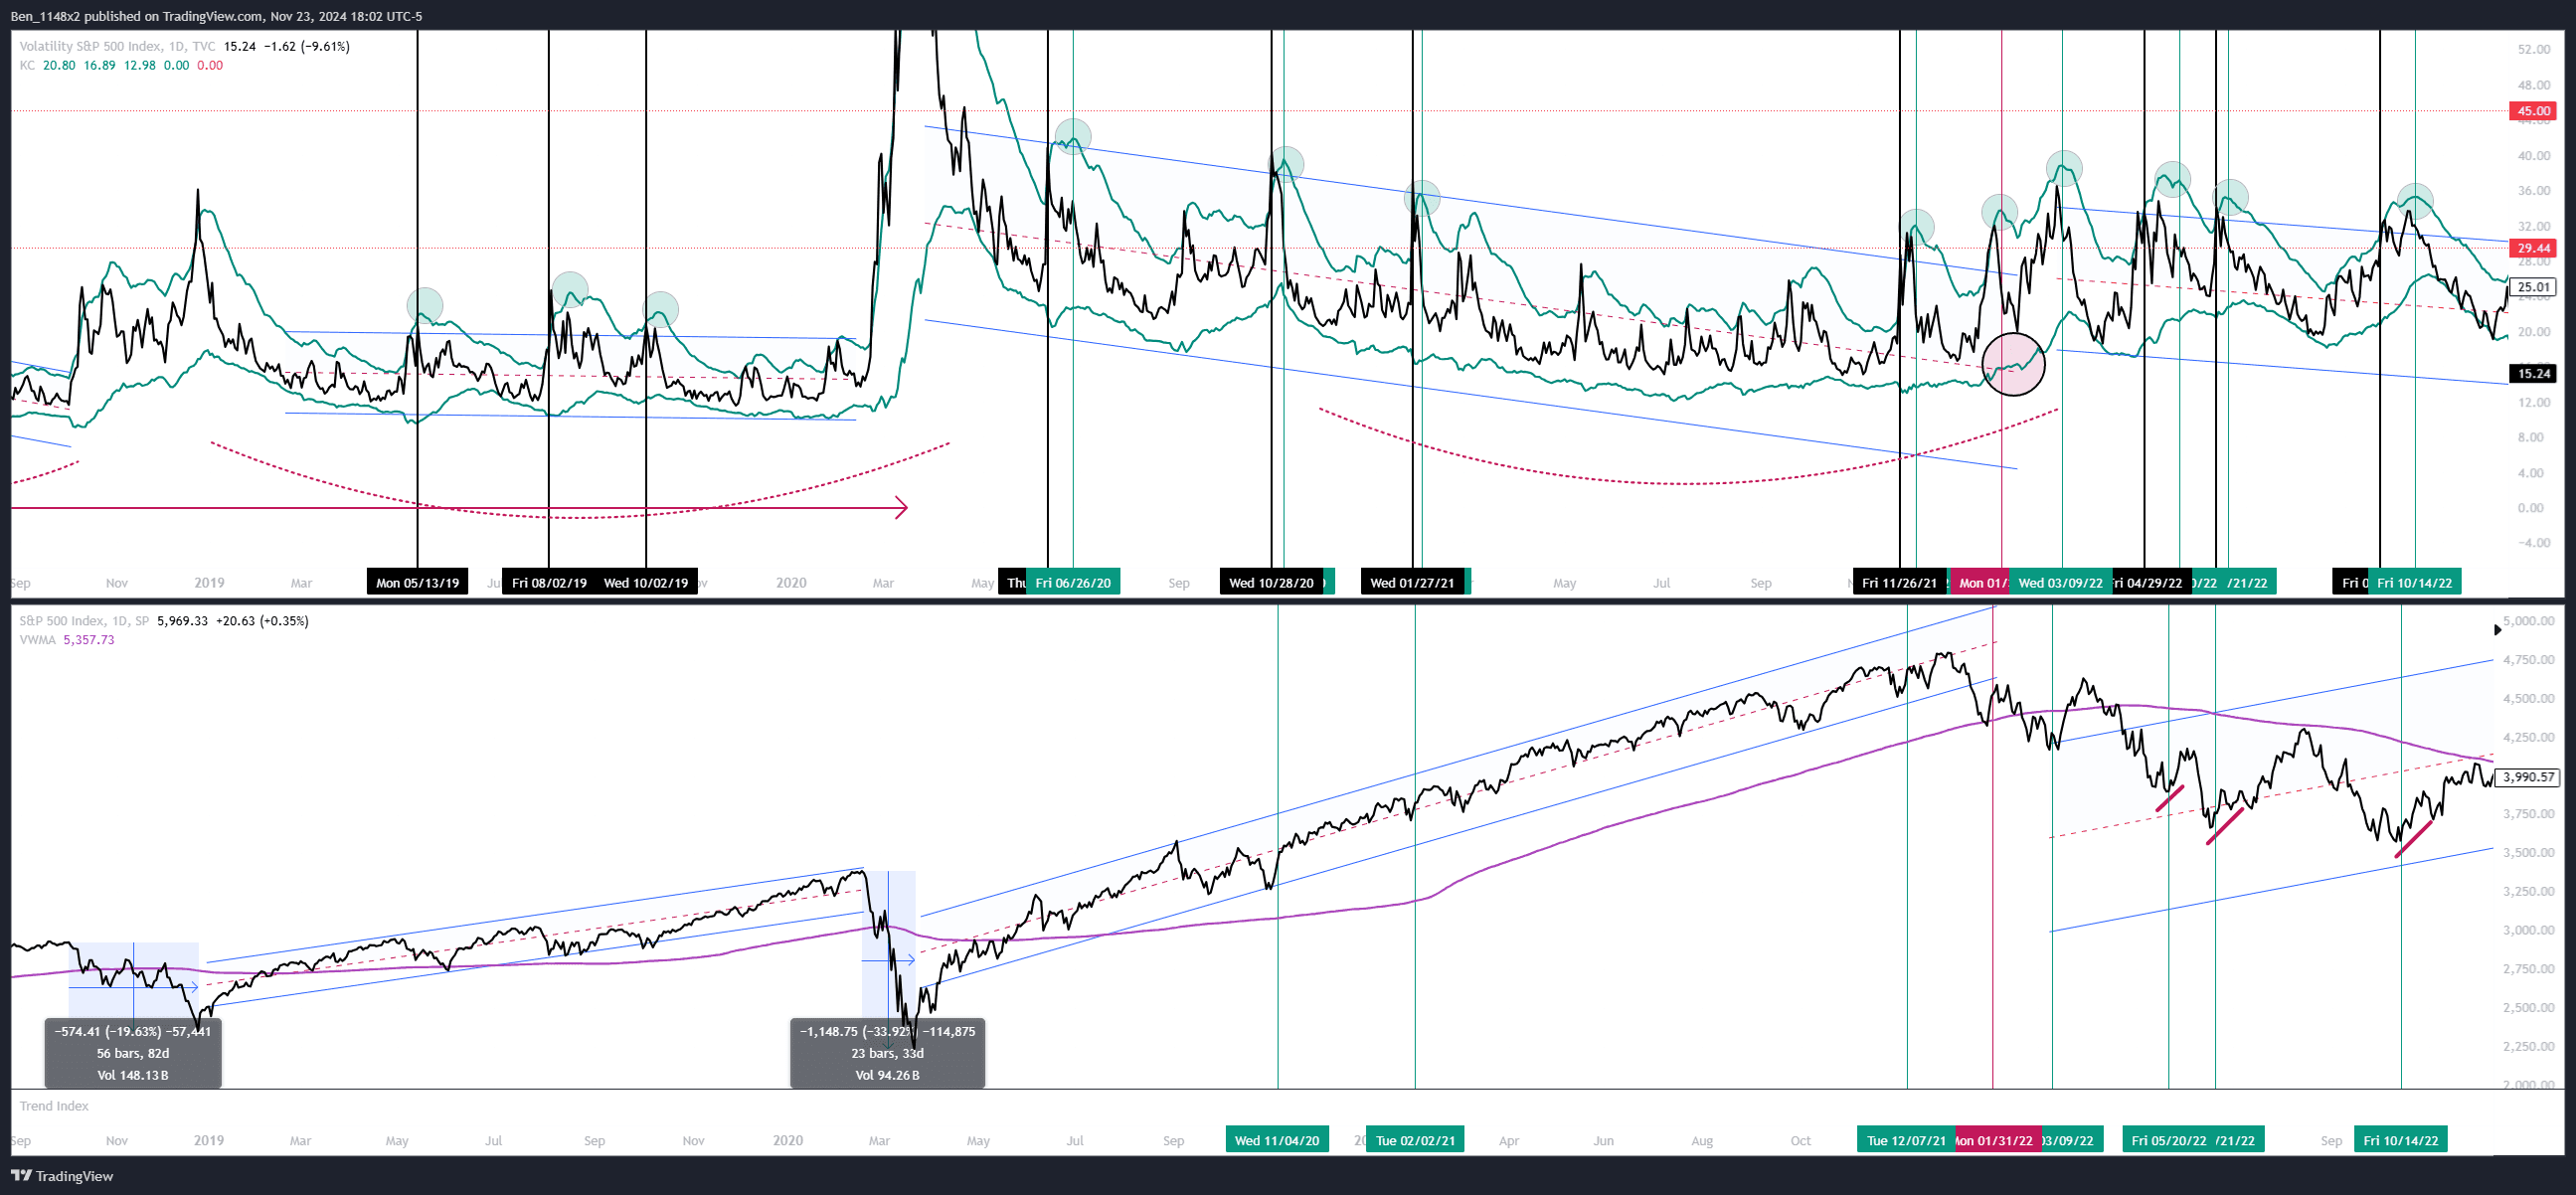The width and height of the screenshot is (2576, 1195).
Task: Click the black 15.24 last price label
Action: 2533,374
